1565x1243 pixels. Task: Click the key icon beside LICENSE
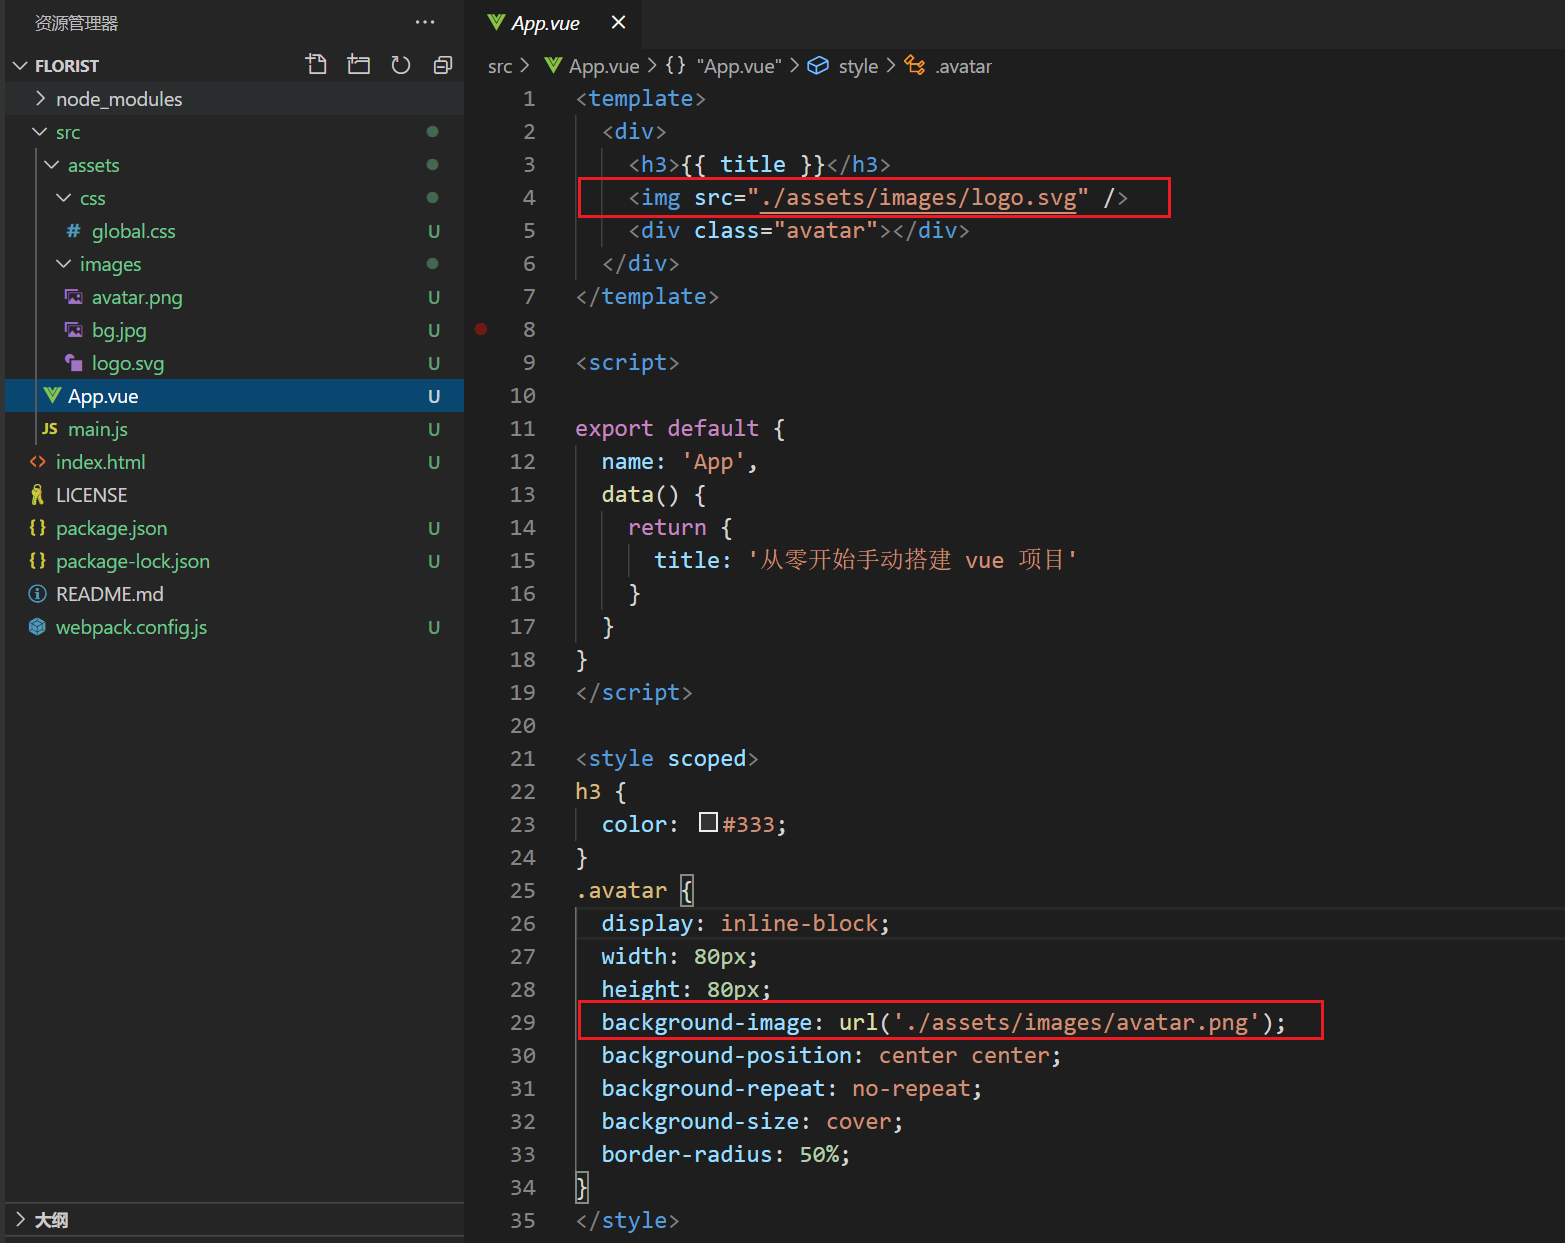[37, 495]
